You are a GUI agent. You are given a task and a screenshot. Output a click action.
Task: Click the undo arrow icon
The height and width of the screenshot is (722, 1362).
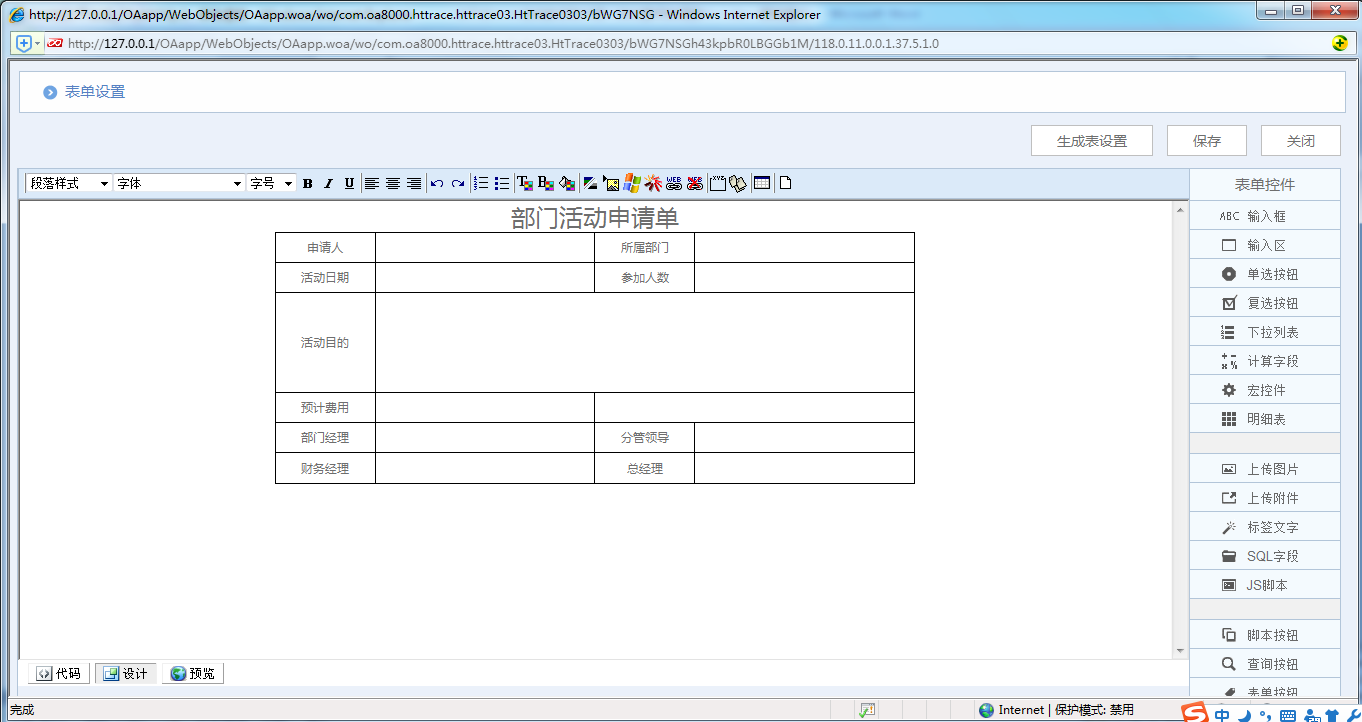(x=437, y=183)
